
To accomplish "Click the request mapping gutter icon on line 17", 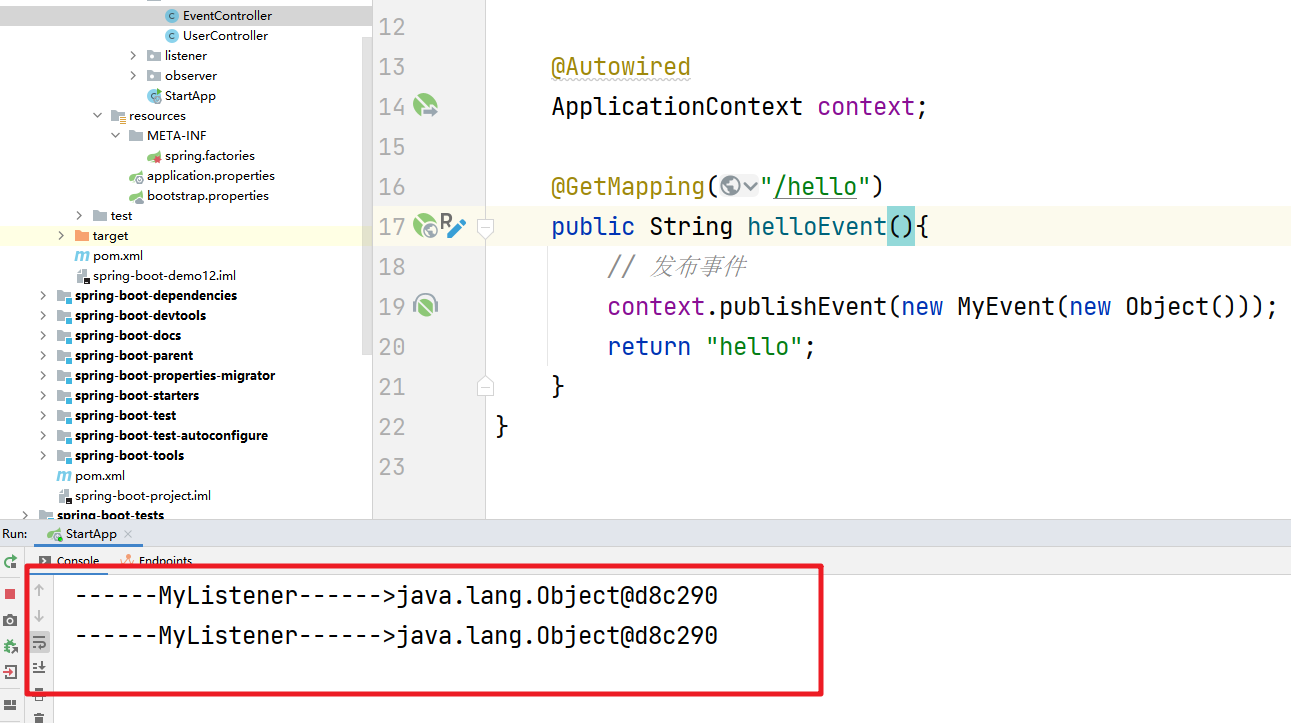I will 426,226.
